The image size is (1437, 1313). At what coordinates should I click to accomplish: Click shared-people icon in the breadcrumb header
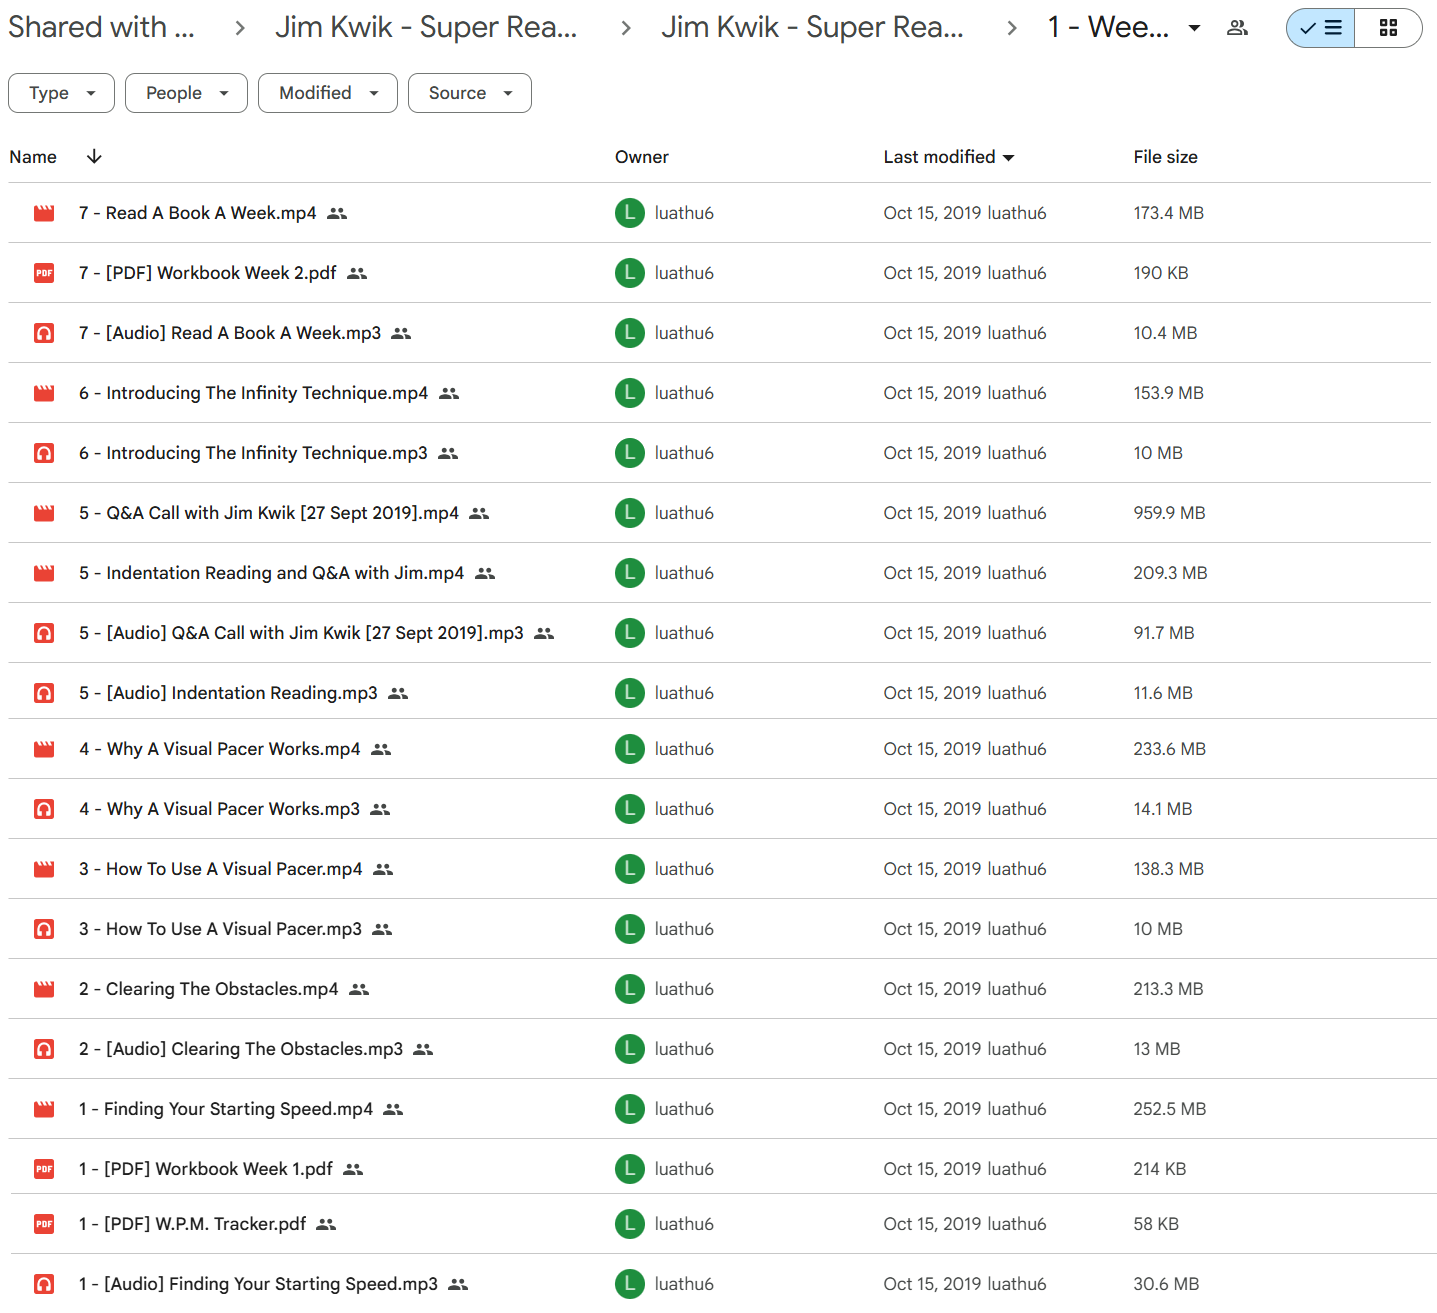(x=1237, y=28)
